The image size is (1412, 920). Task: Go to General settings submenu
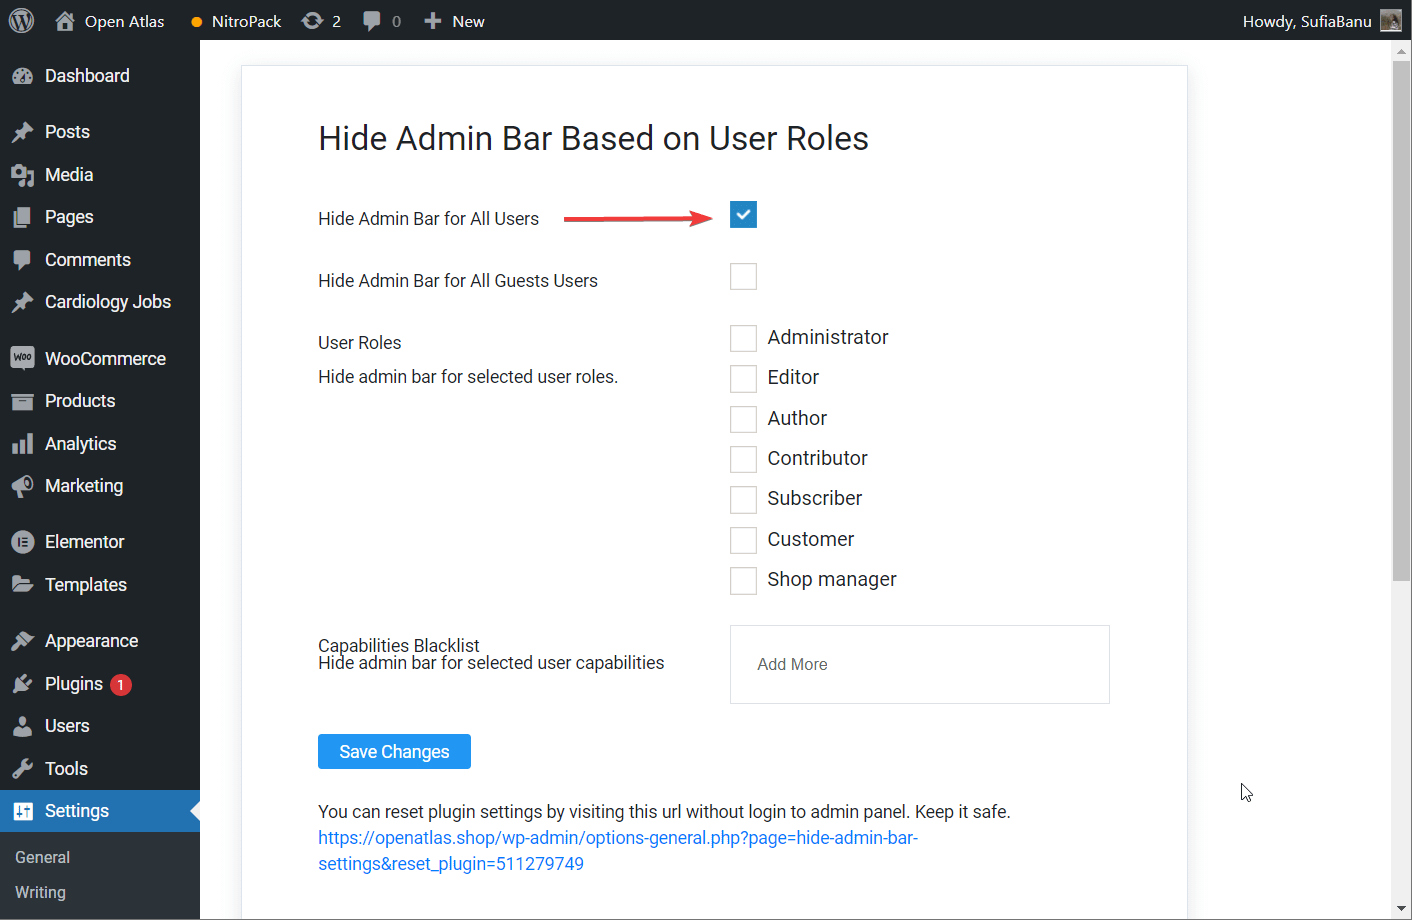pos(42,857)
